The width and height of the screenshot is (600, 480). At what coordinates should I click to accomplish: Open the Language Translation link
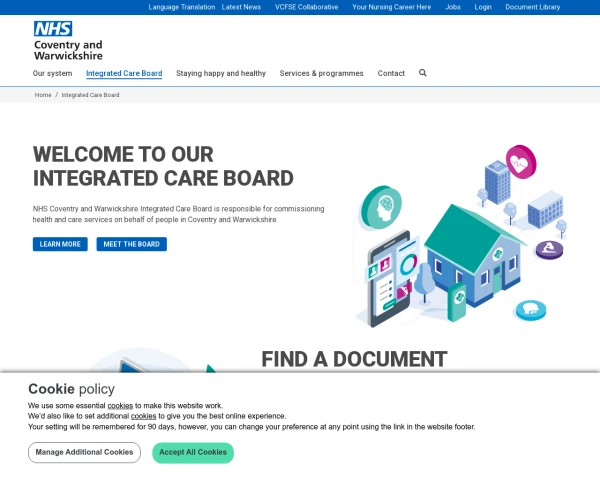tap(182, 7)
